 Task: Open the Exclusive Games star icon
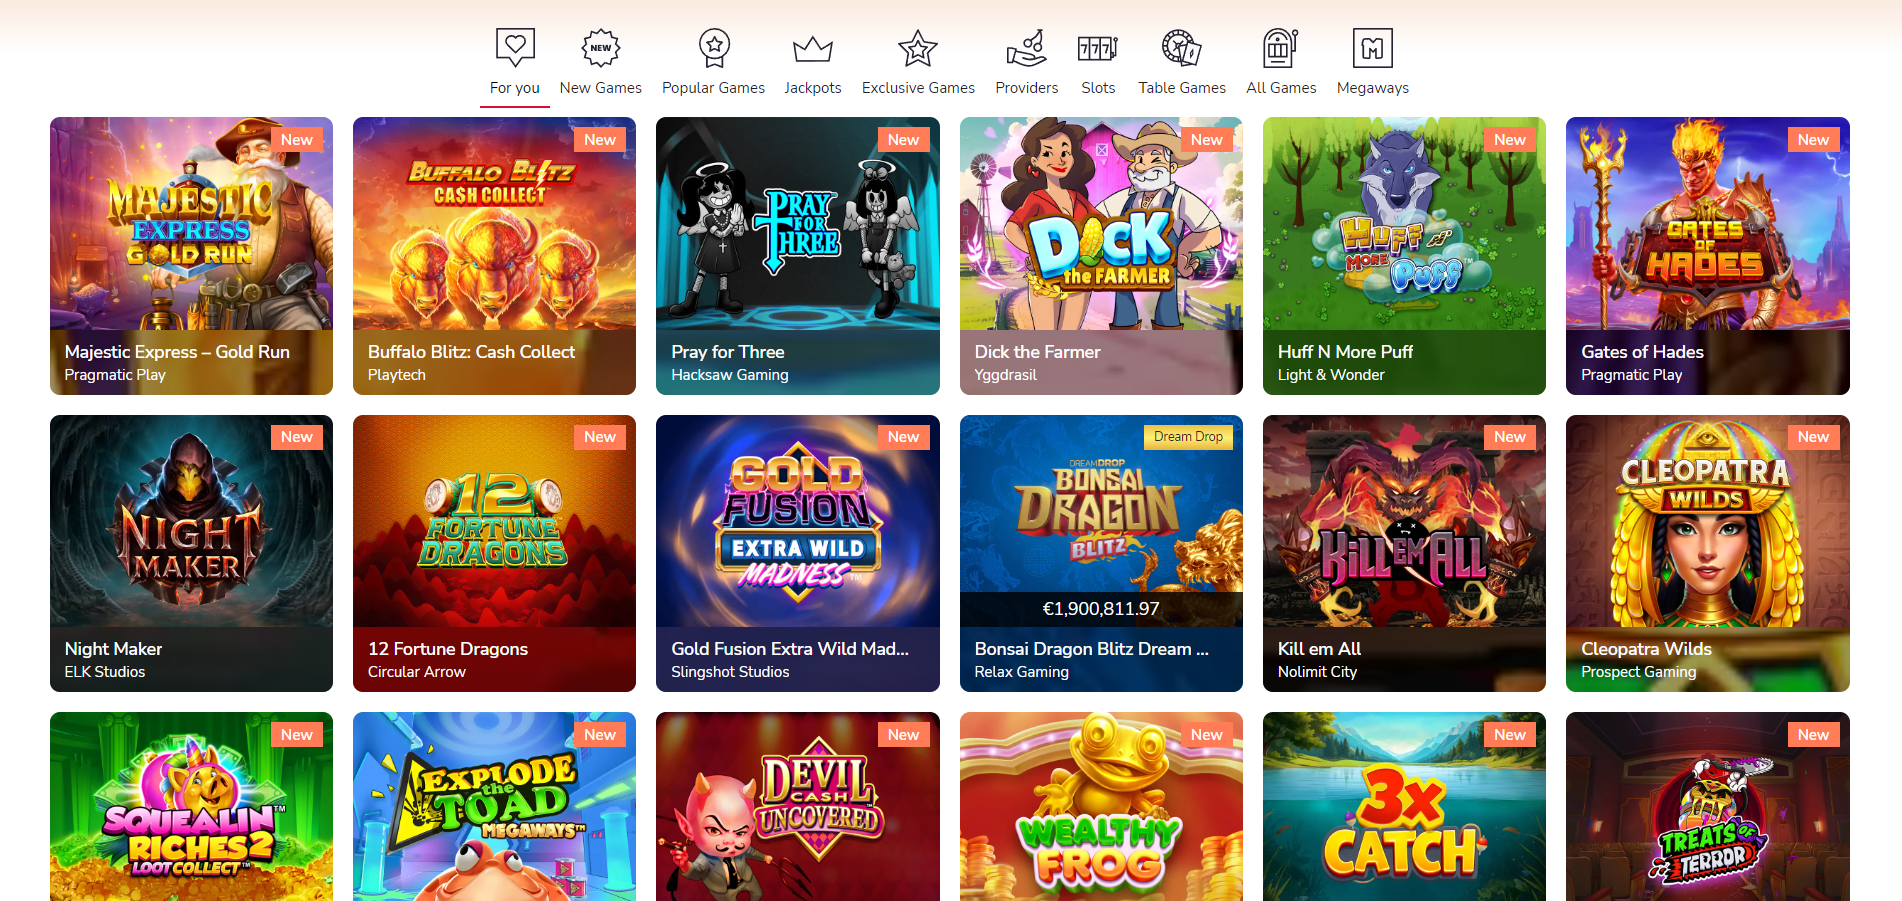pos(918,48)
